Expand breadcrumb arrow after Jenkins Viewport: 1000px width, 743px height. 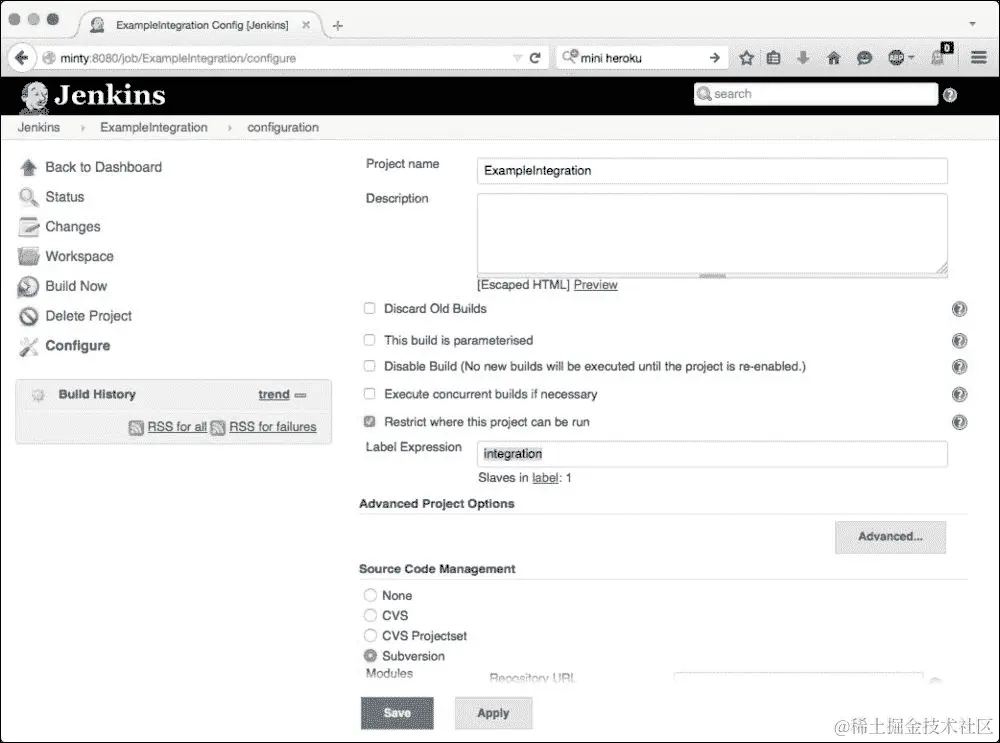82,128
